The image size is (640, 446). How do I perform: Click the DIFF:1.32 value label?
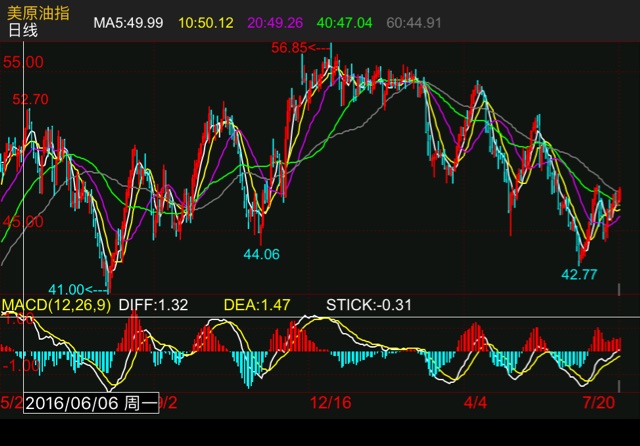[x=153, y=305]
